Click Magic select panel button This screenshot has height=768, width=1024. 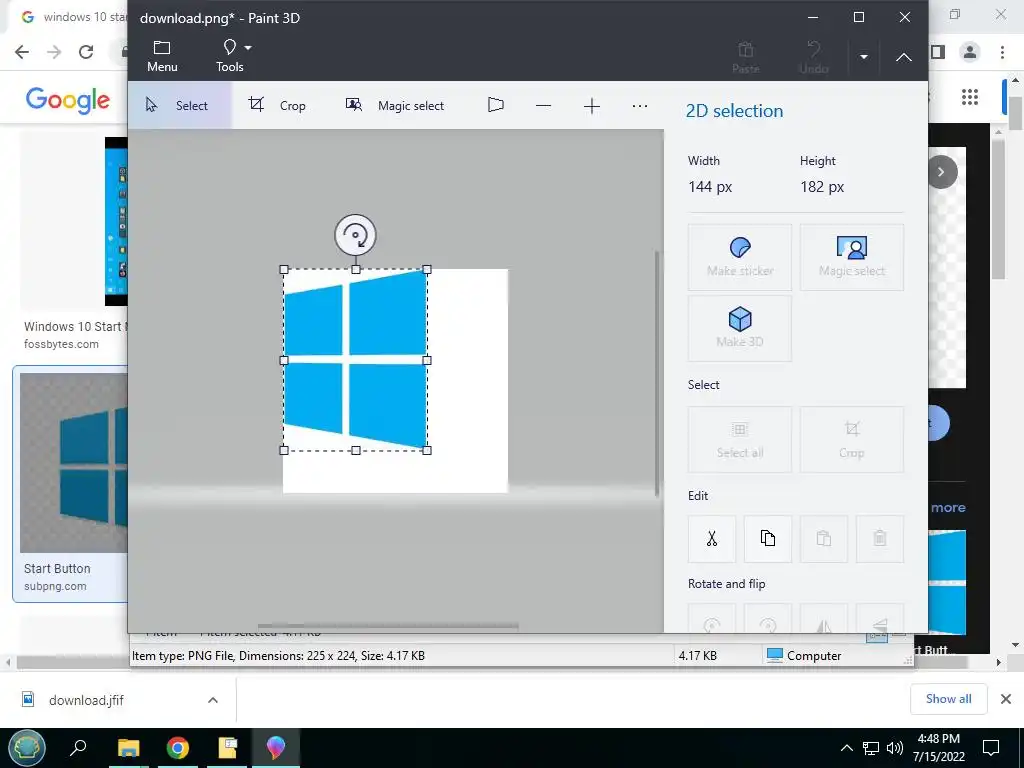tap(852, 257)
